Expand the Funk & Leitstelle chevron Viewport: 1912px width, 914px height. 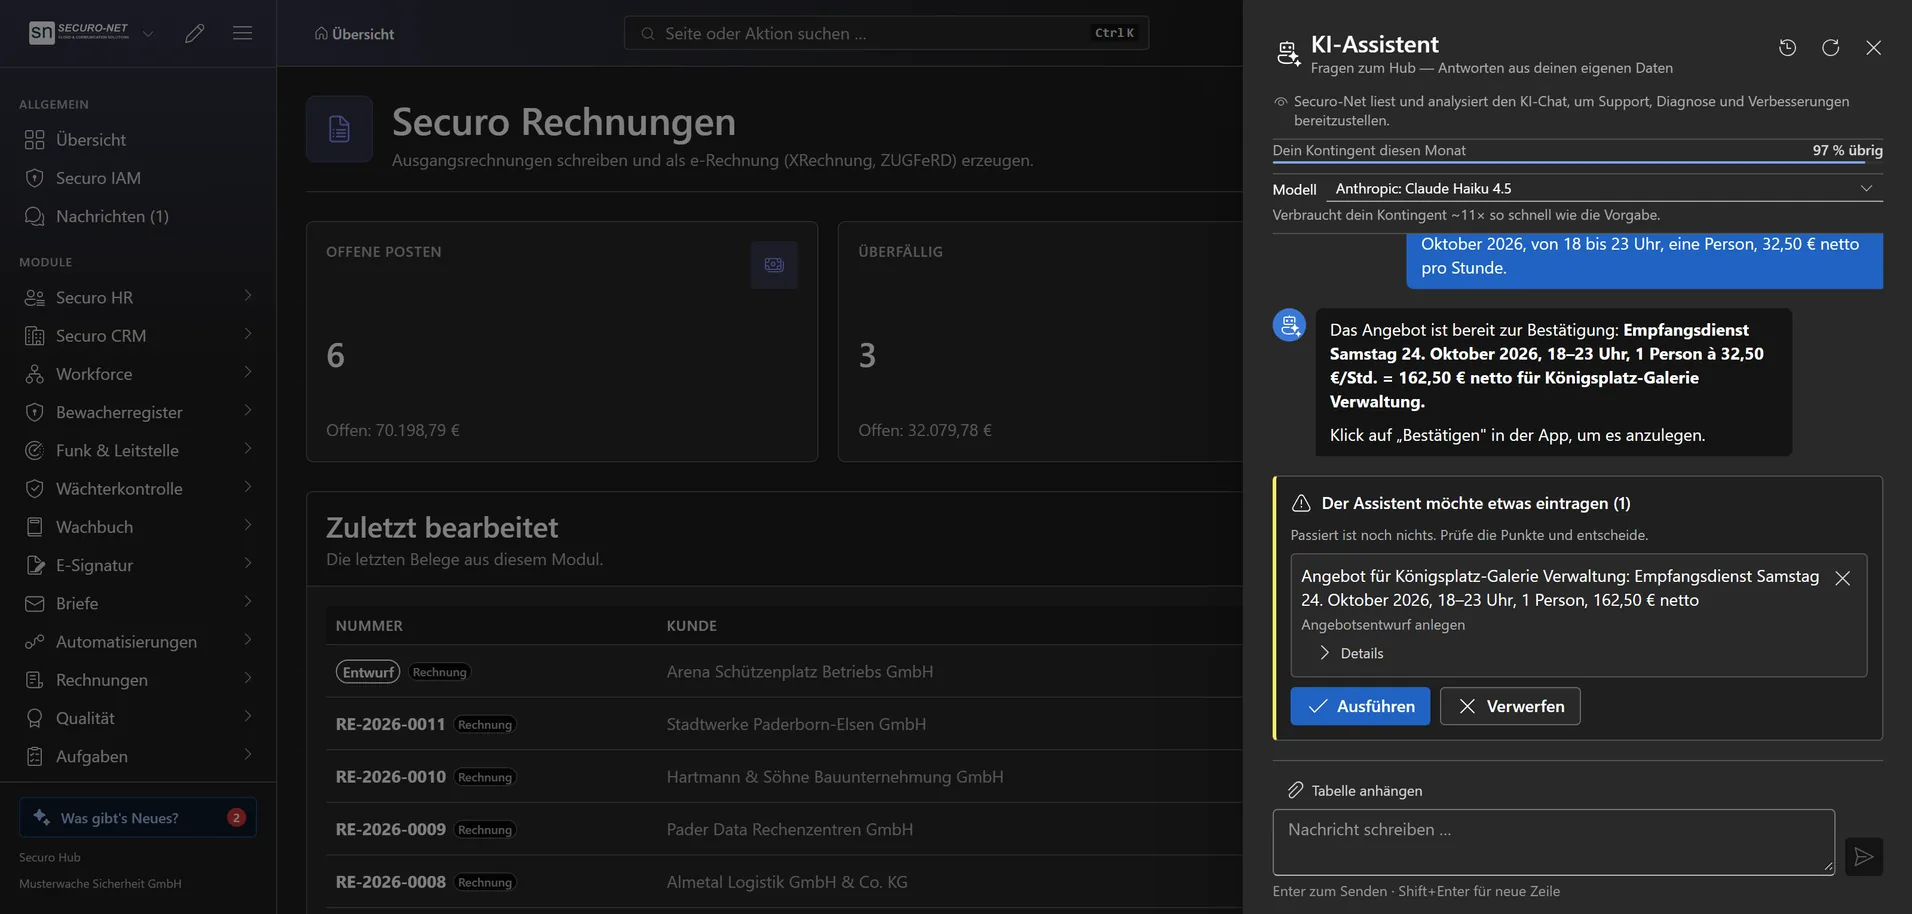click(x=247, y=449)
